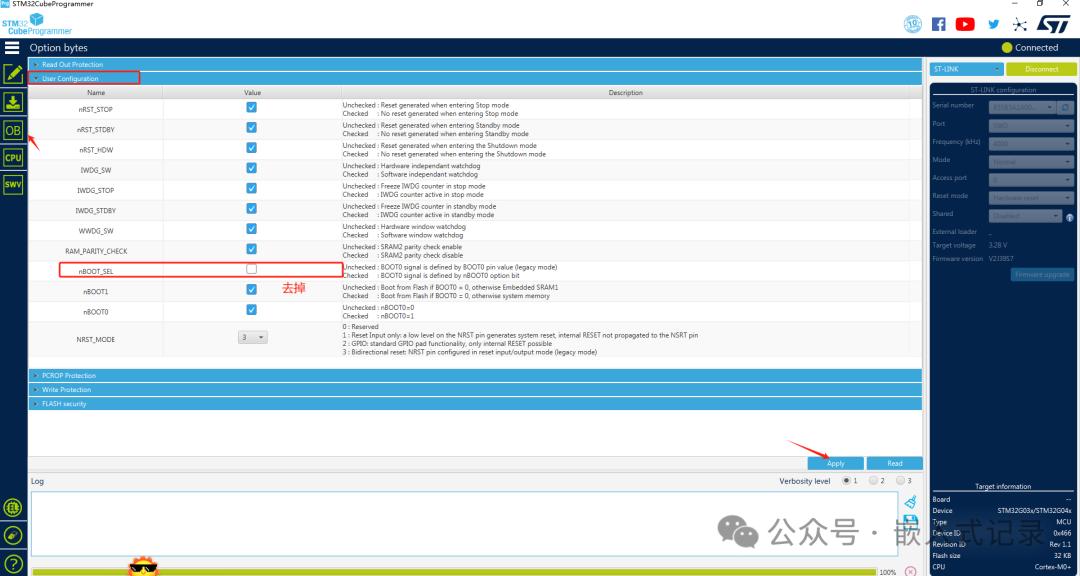Click the Disconnect button
The height and width of the screenshot is (576, 1080).
(x=1041, y=69)
